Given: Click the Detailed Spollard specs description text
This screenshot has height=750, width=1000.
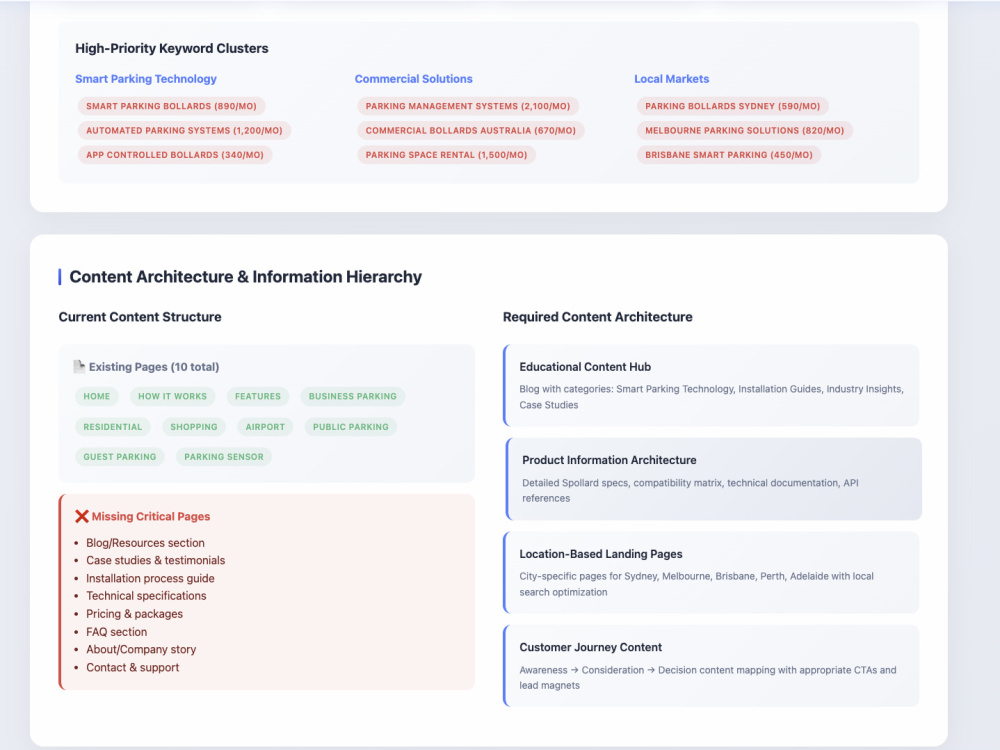Looking at the screenshot, I should tap(690, 490).
